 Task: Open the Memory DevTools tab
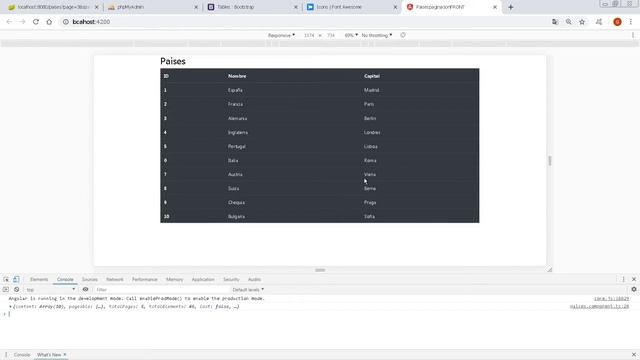click(174, 279)
